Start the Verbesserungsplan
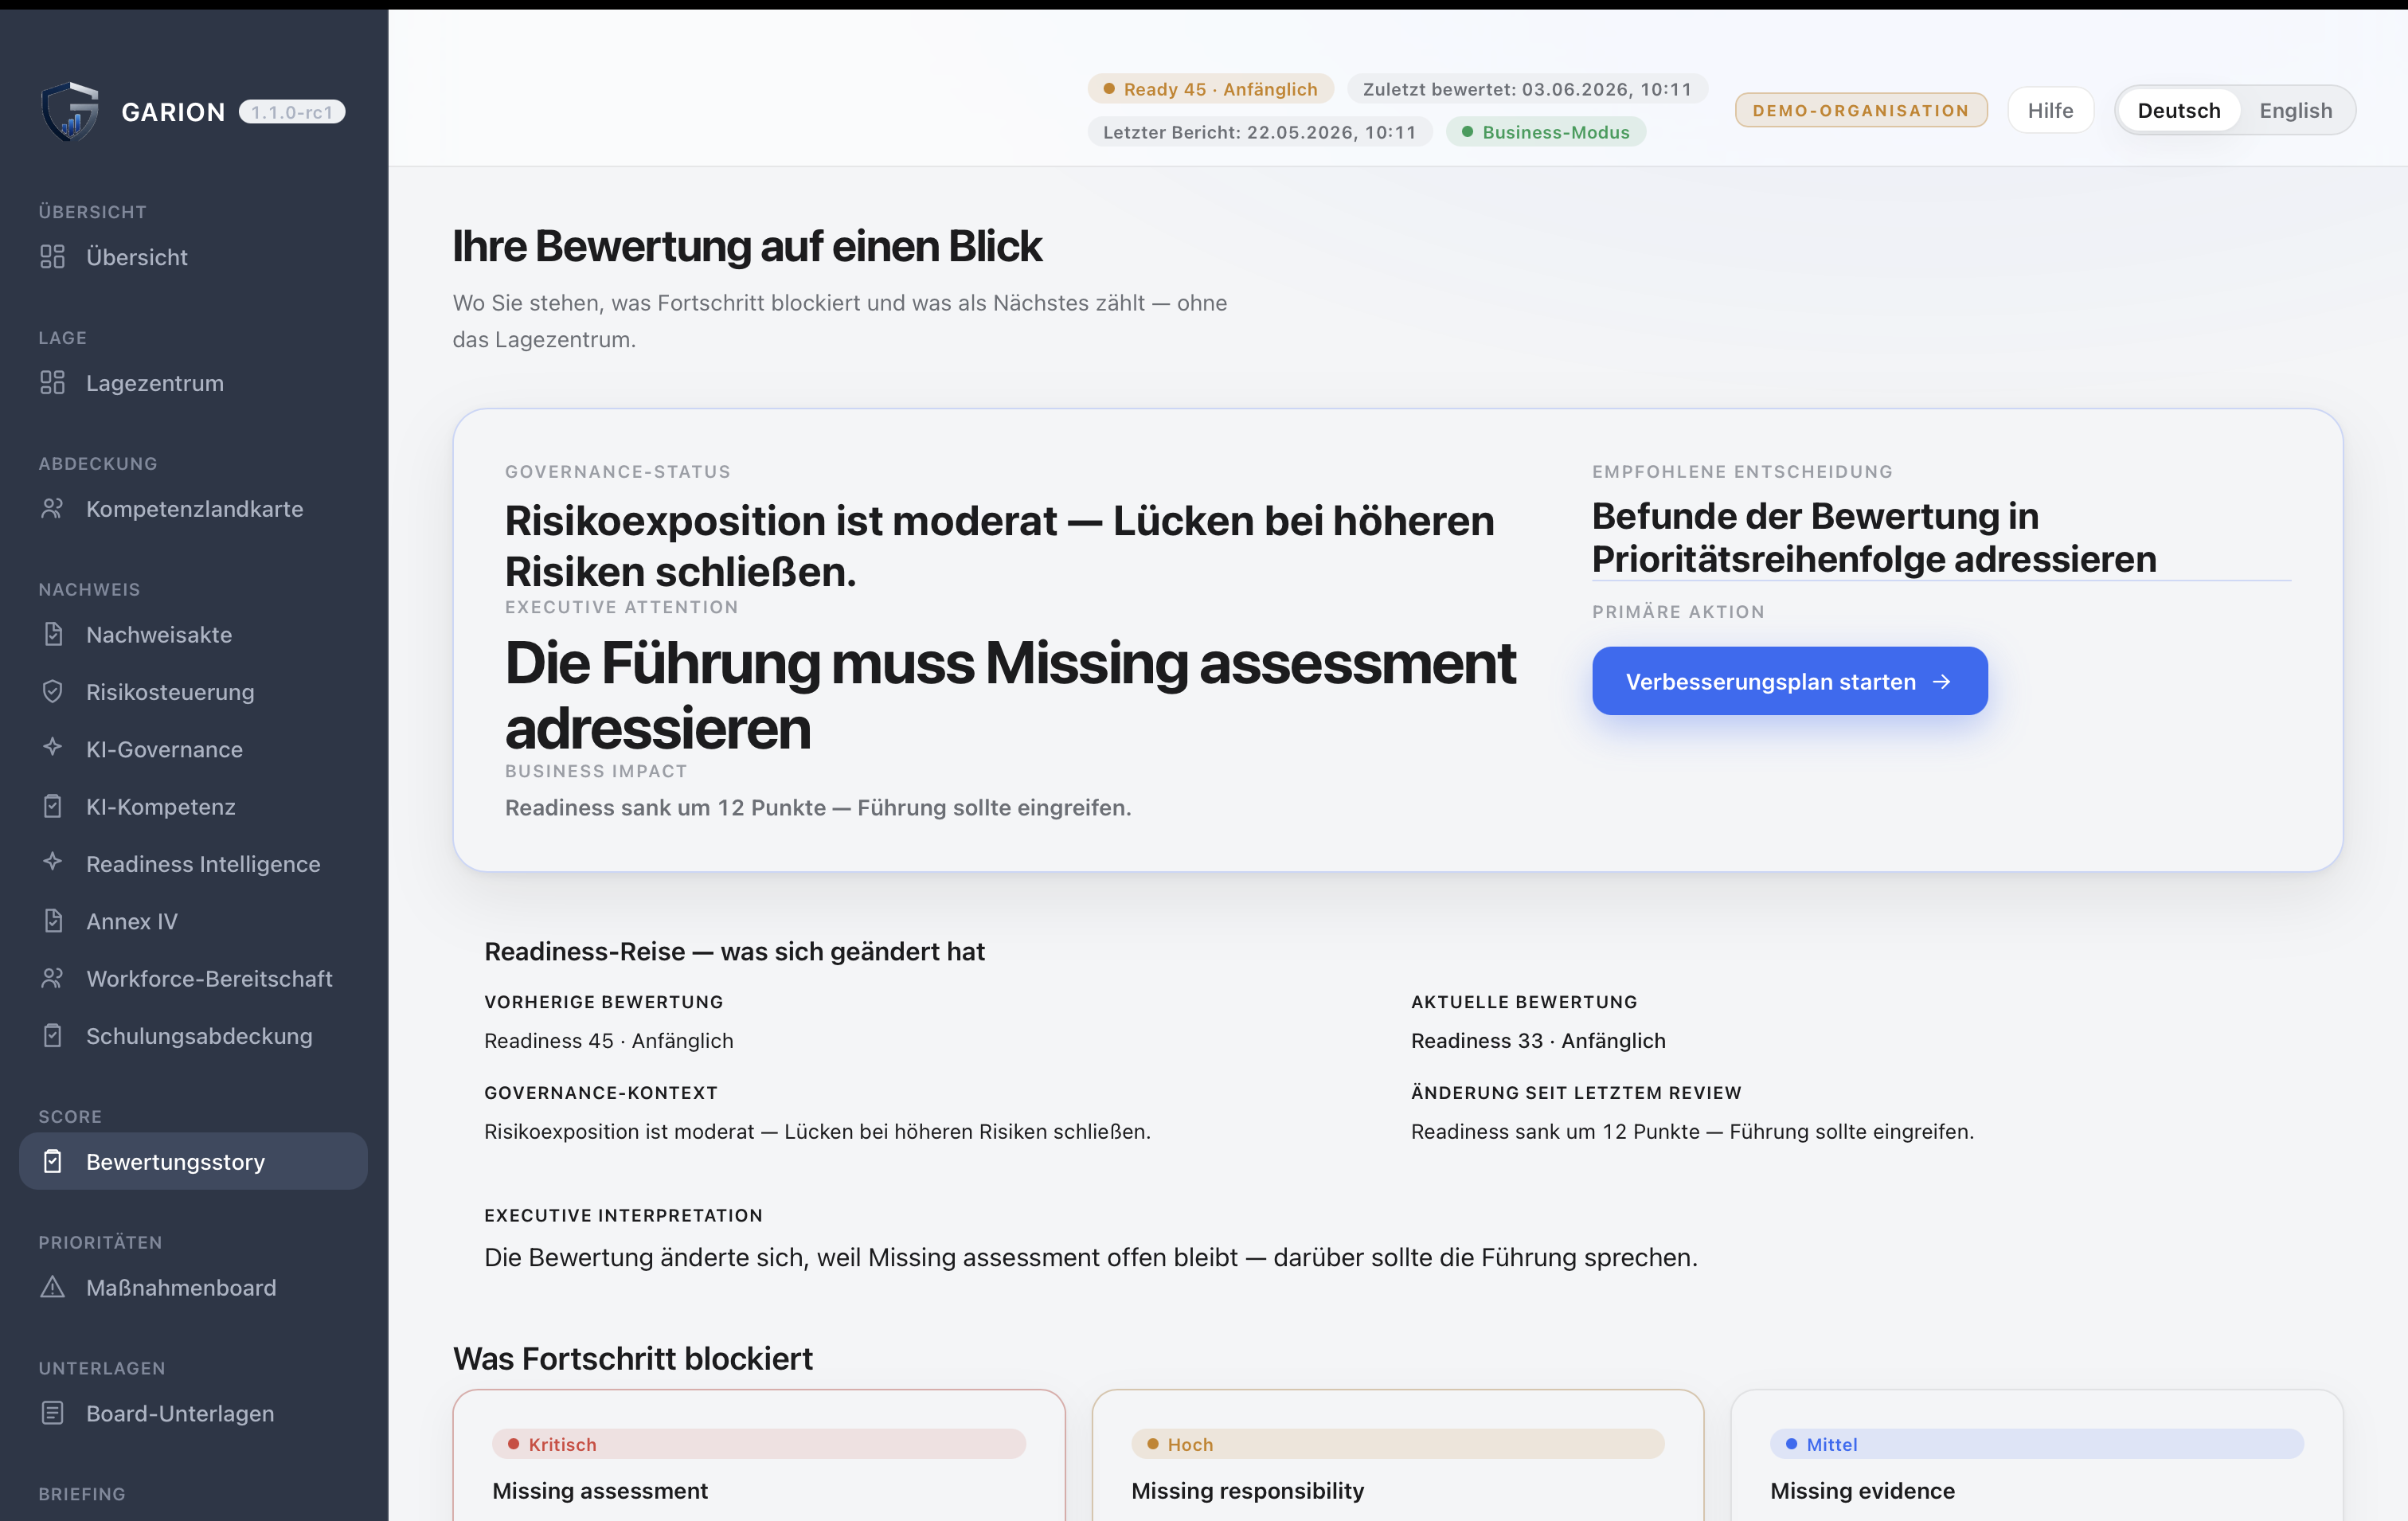The width and height of the screenshot is (2408, 1521). tap(1789, 681)
